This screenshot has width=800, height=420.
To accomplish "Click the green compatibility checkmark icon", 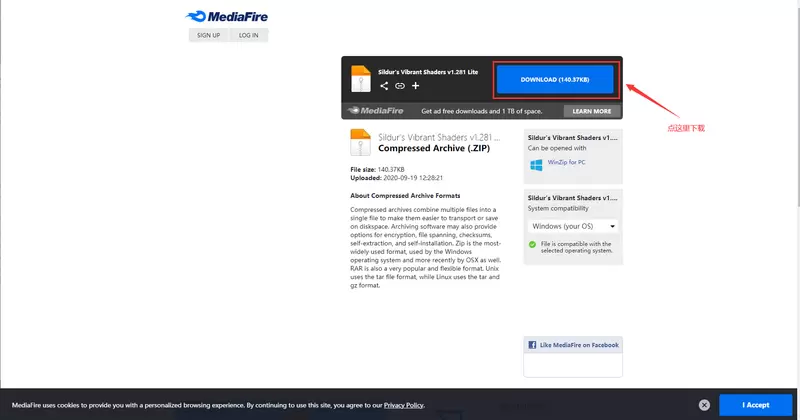I will 532,244.
